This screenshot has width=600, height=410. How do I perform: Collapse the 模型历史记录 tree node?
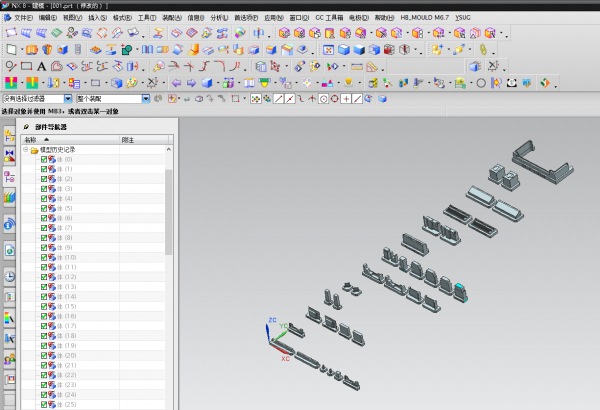tap(27, 150)
